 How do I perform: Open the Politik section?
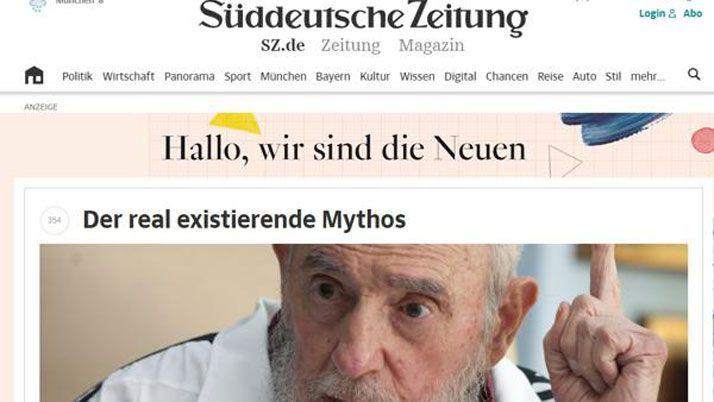[77, 76]
